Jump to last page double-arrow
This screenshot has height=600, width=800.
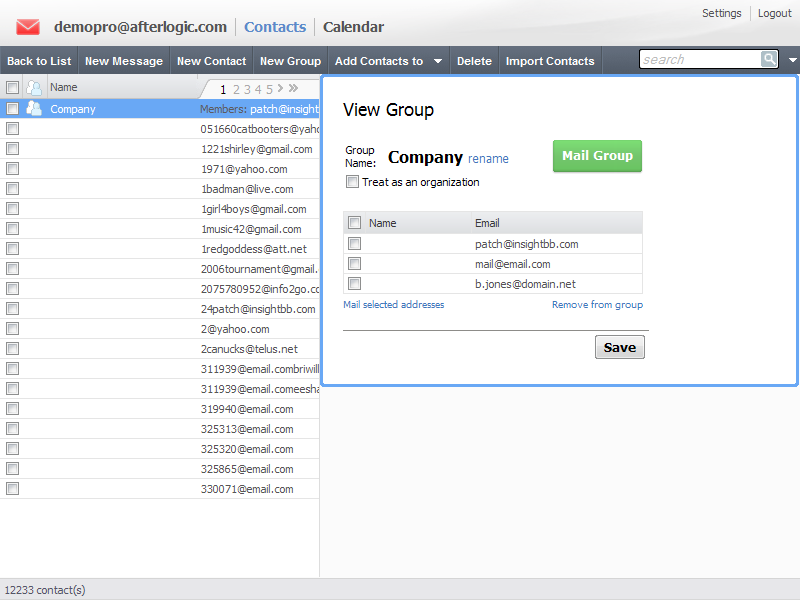click(293, 89)
